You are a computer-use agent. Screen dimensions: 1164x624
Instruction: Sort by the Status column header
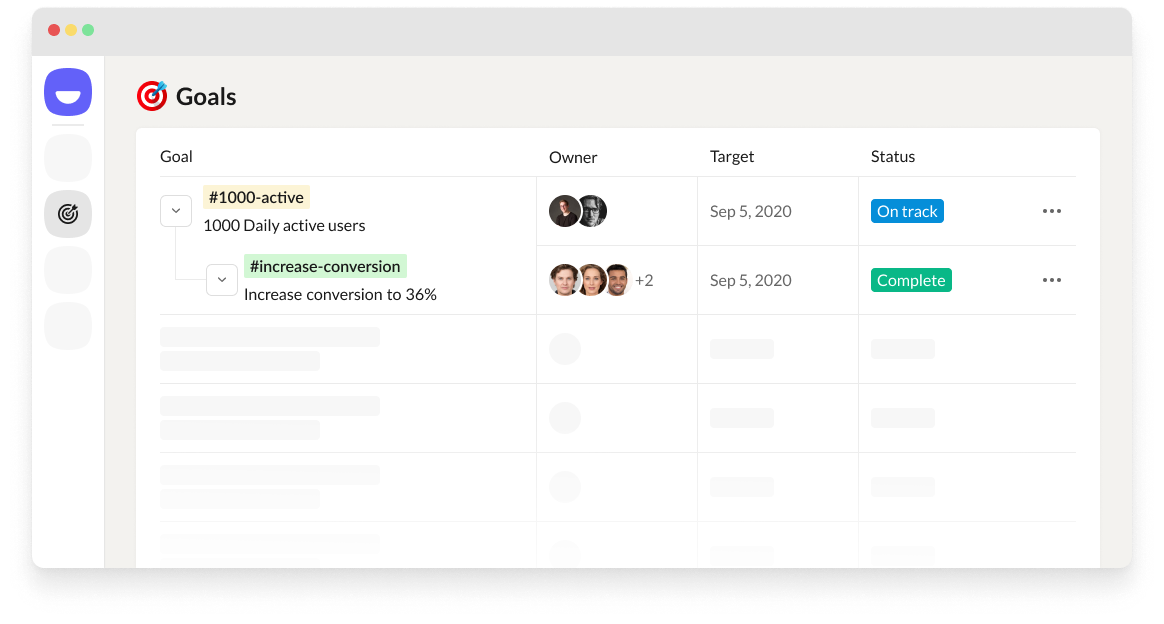(x=893, y=157)
